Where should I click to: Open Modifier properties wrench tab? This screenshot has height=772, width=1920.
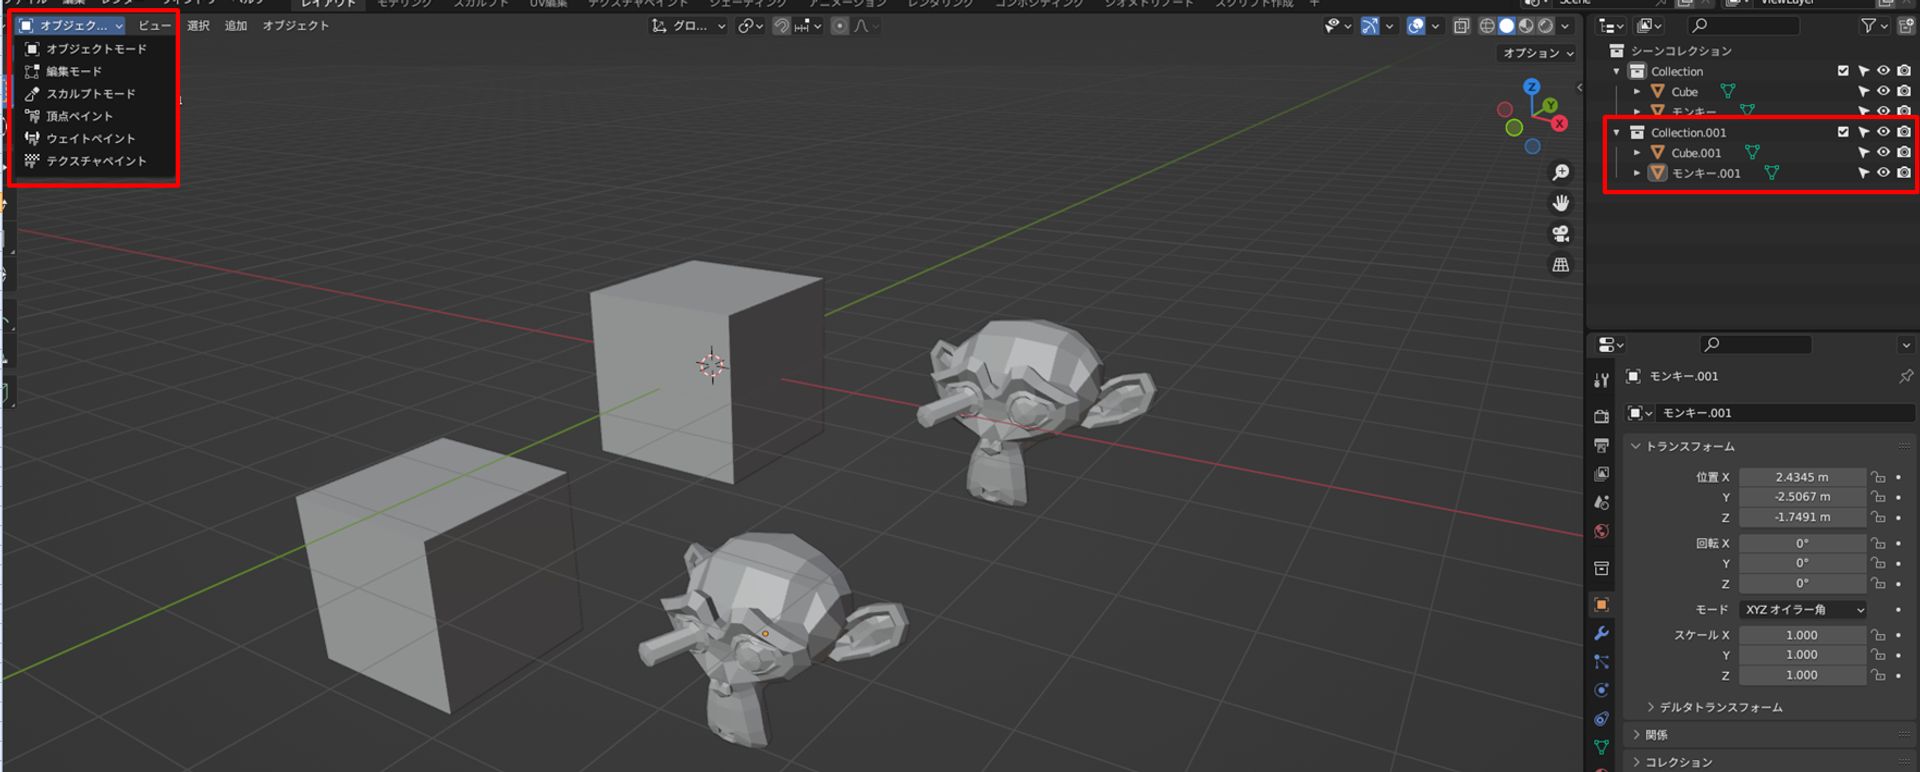[1602, 634]
